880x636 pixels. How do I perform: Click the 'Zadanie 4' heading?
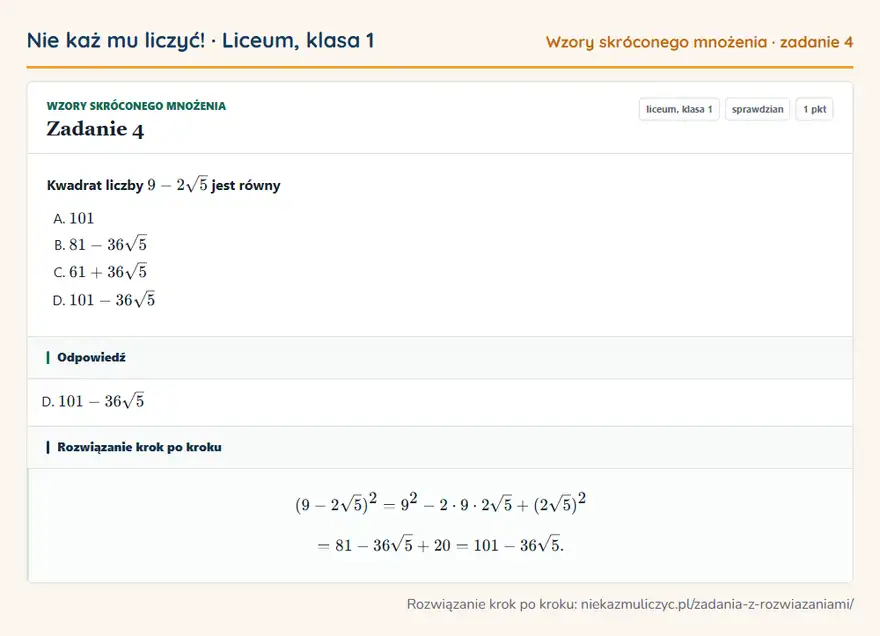pos(95,129)
